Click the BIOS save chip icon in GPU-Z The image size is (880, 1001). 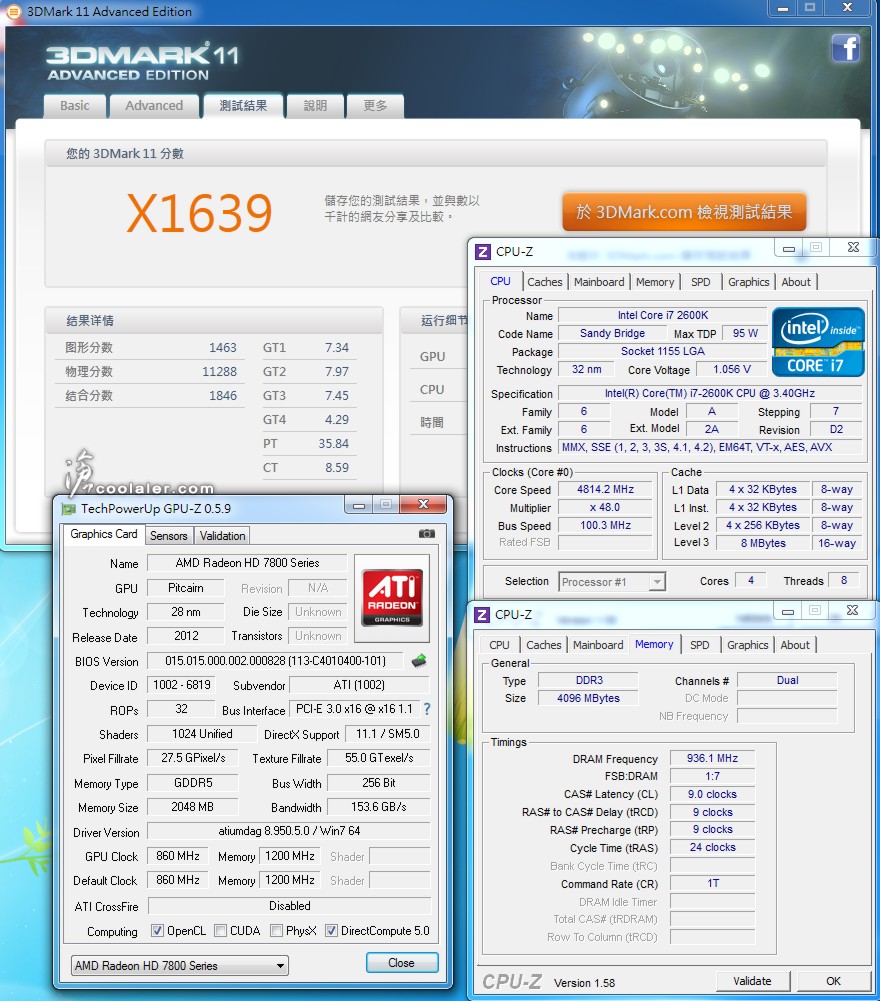419,661
